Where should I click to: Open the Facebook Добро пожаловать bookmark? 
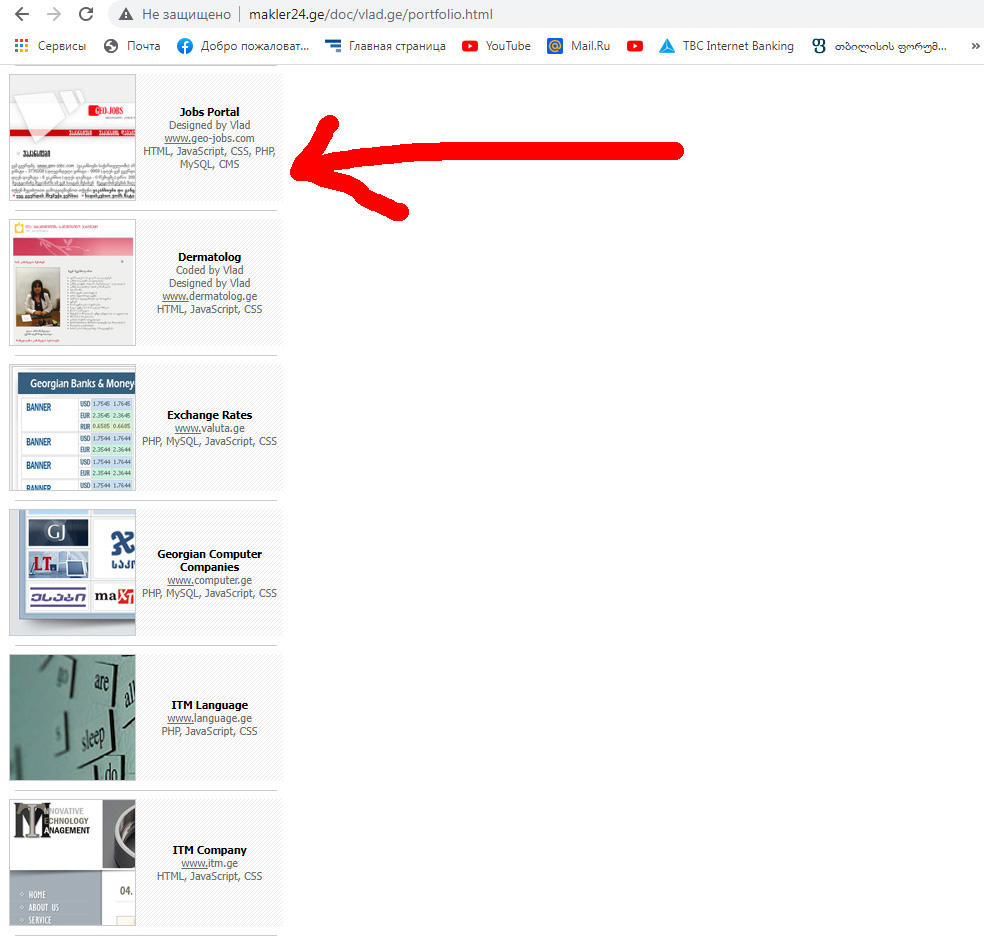[243, 46]
